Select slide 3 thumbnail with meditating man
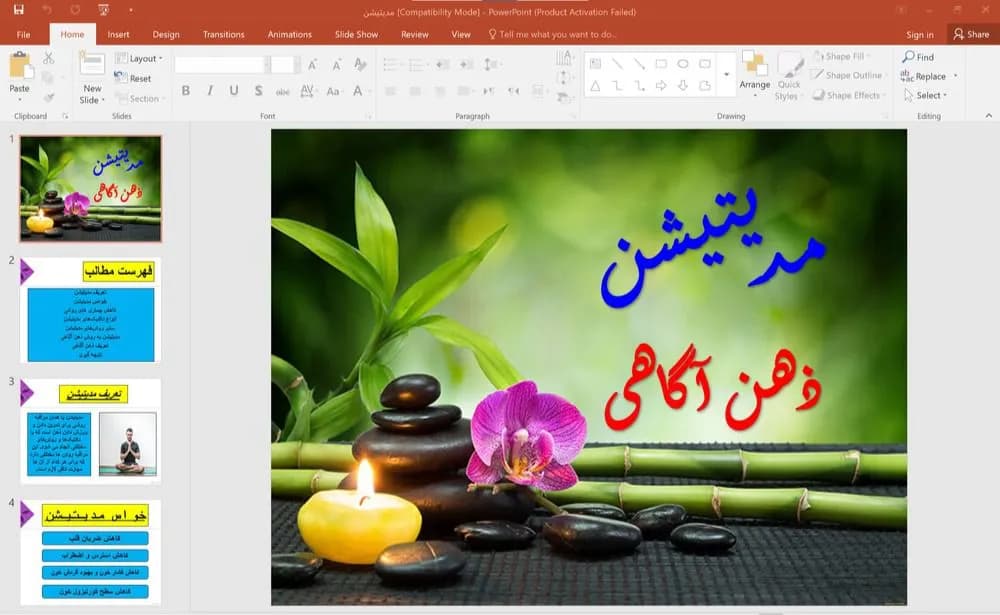This screenshot has height=615, width=1000. click(x=91, y=431)
